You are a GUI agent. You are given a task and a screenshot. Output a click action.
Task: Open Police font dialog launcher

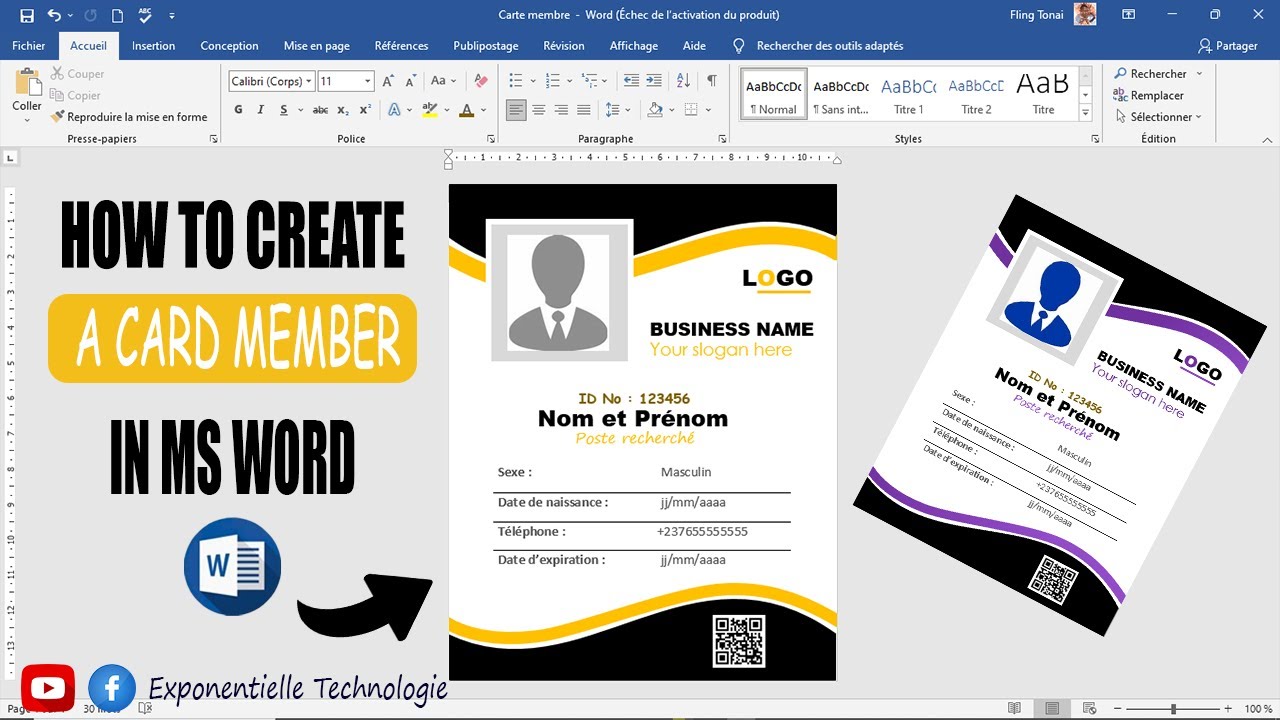(x=491, y=139)
